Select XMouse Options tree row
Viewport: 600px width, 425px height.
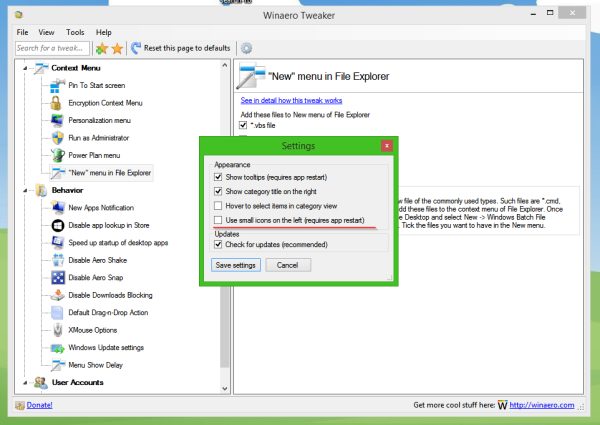(93, 330)
